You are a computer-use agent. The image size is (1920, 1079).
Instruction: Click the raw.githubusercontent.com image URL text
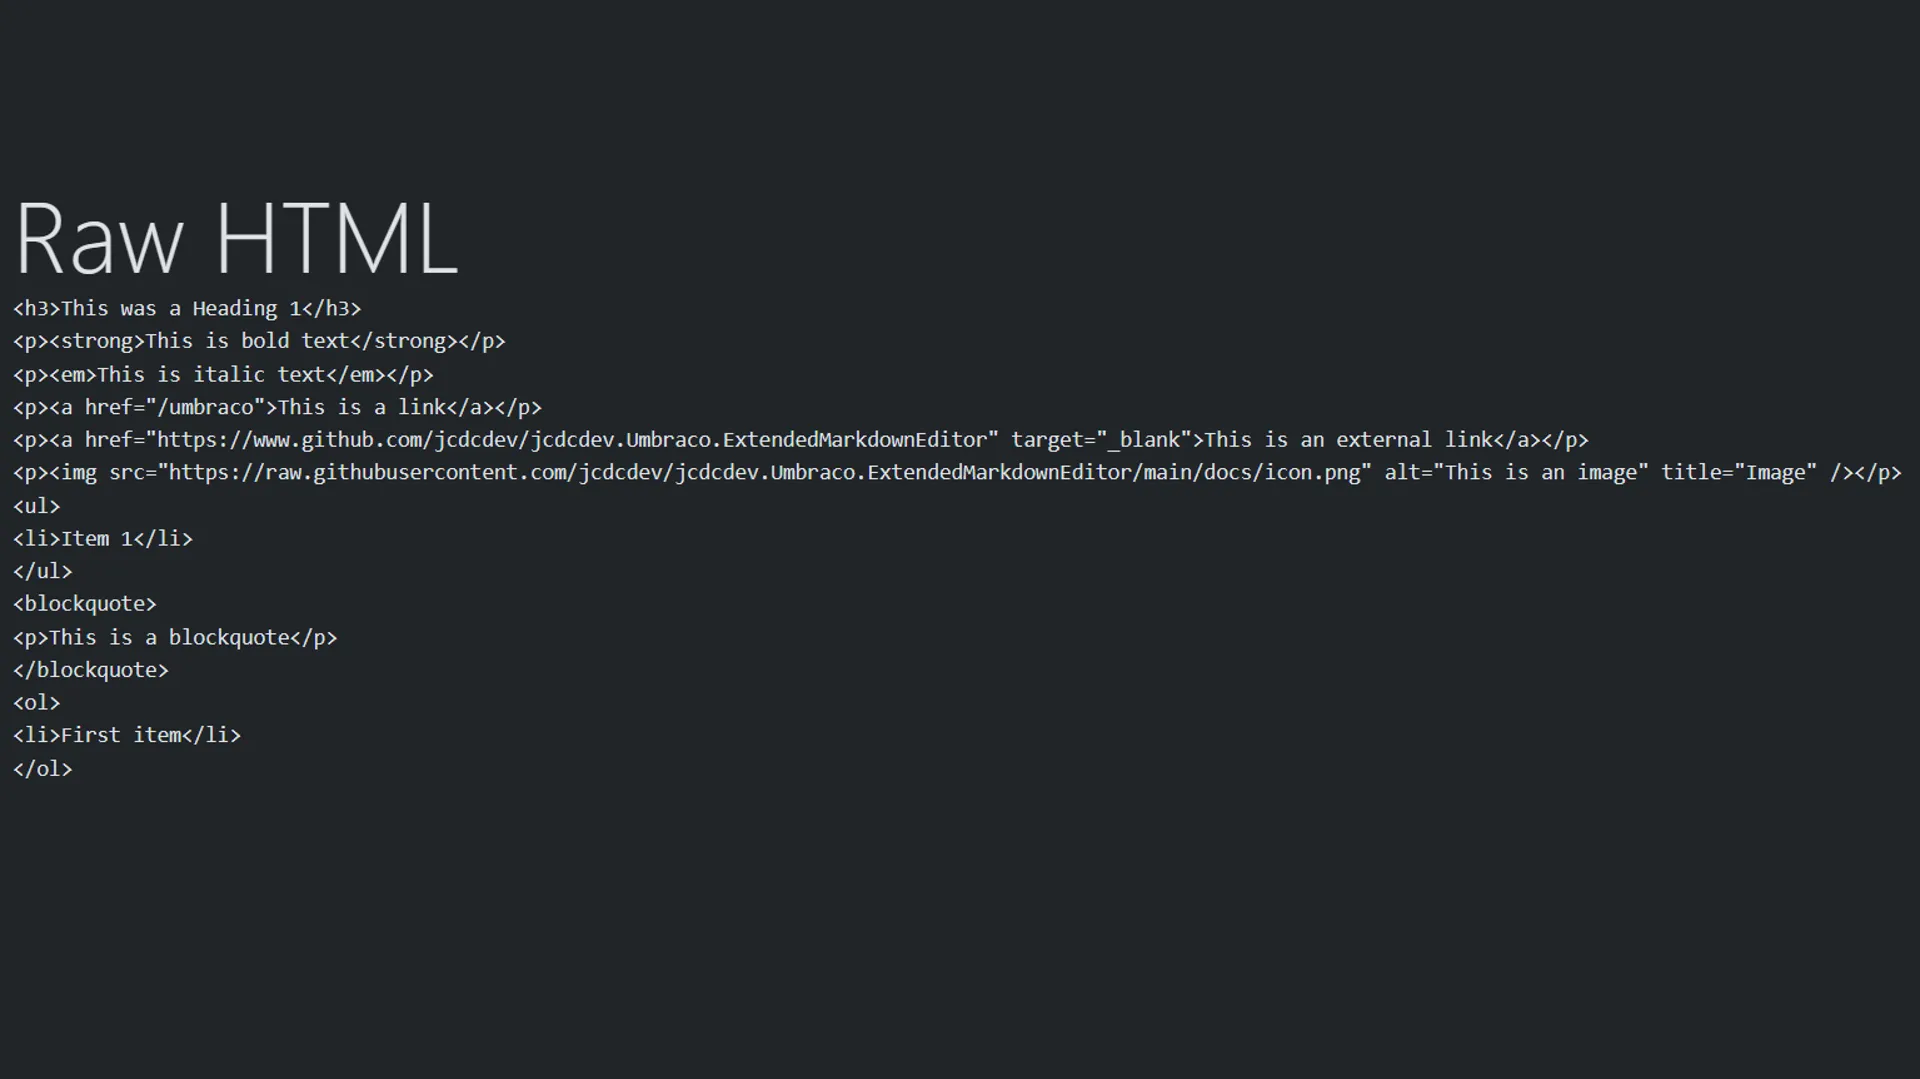point(764,473)
